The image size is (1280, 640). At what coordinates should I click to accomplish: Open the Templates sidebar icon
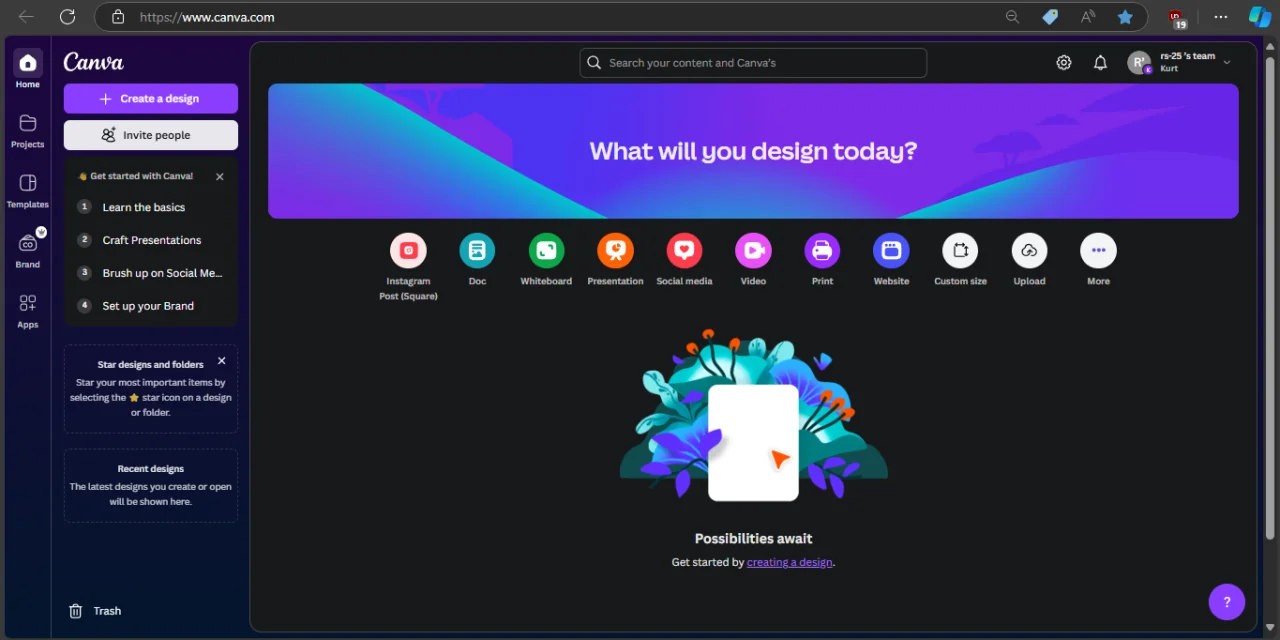tap(28, 183)
